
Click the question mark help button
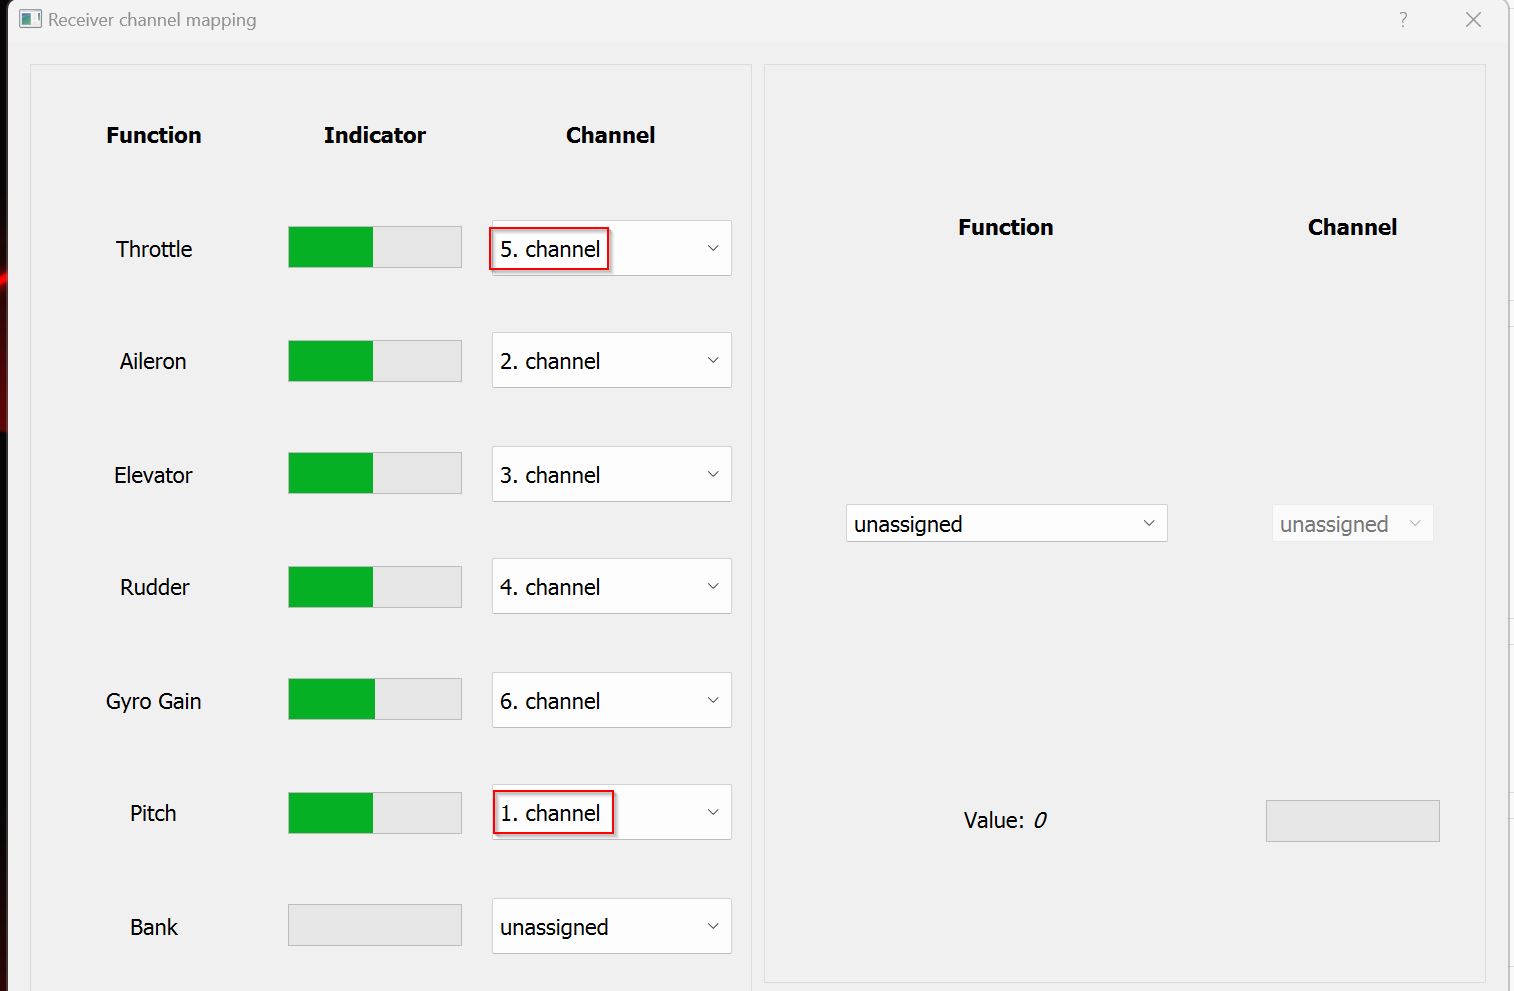point(1403,19)
